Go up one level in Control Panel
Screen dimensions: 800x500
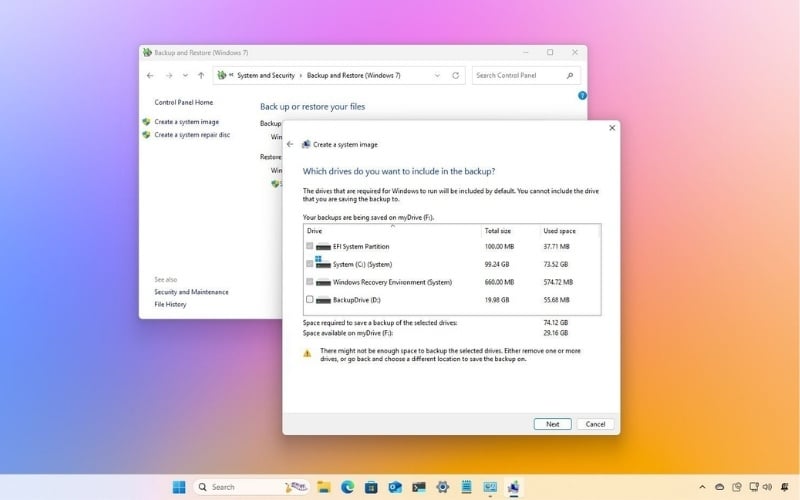click(201, 76)
